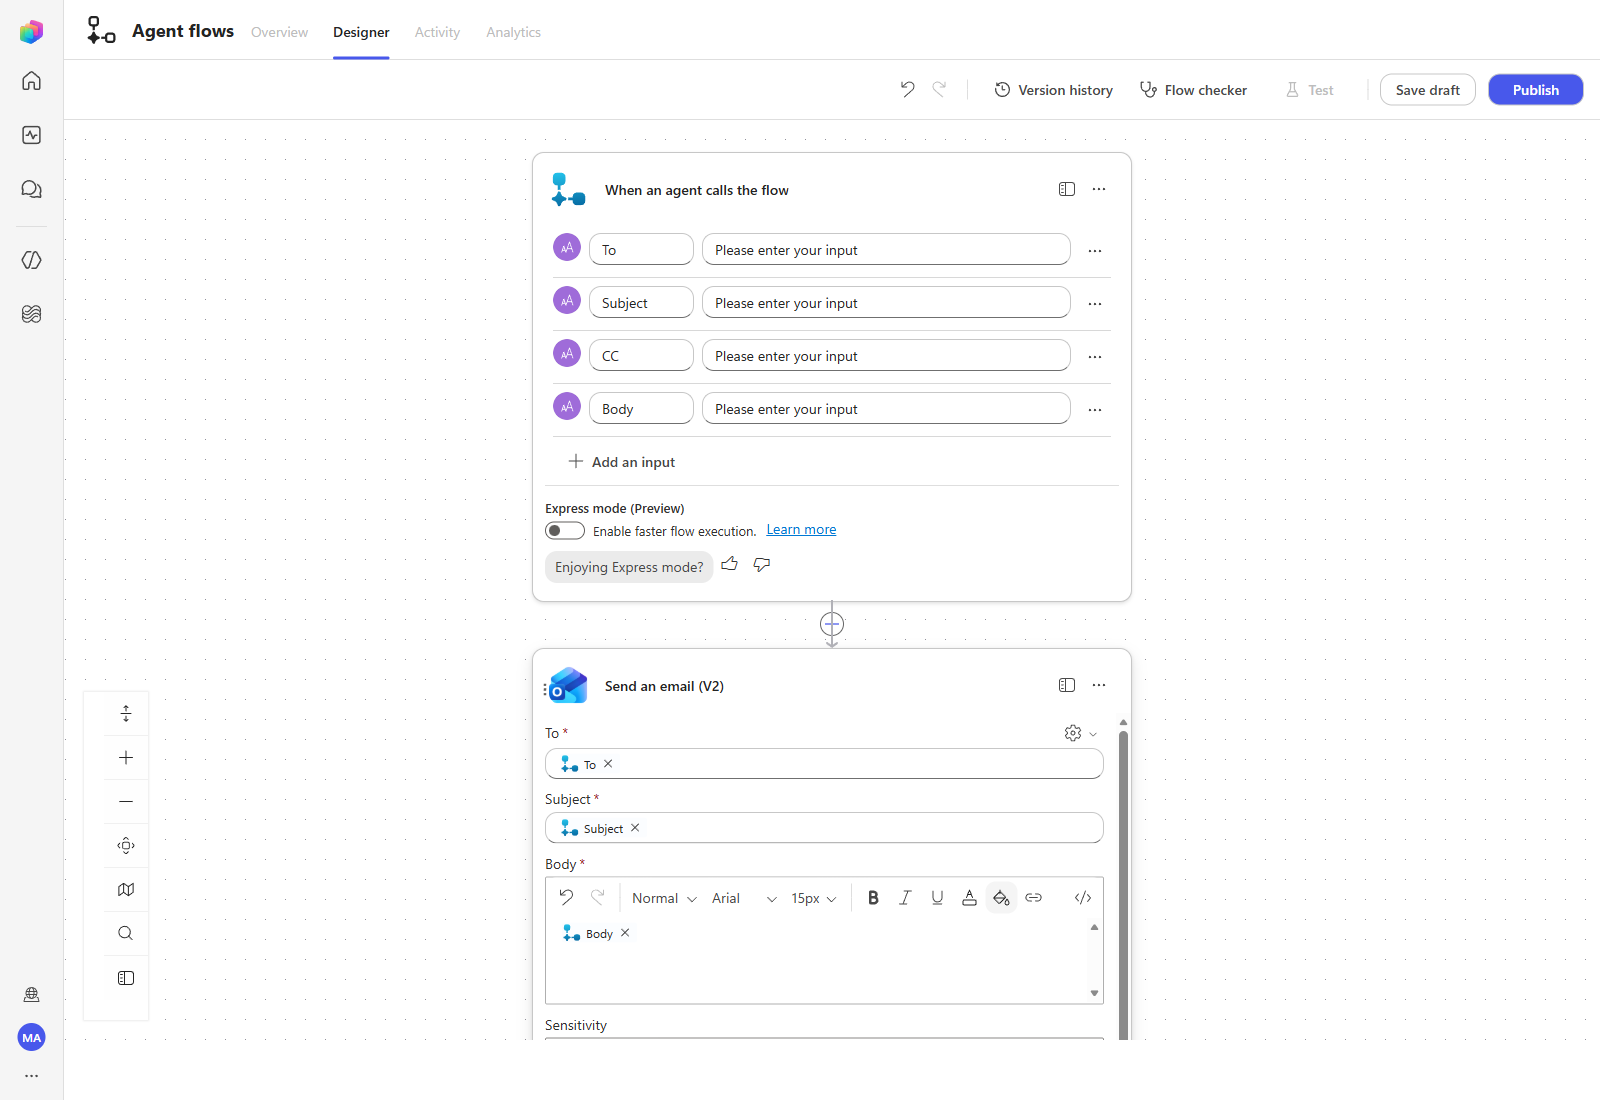
Task: Open Version history
Action: point(1053,90)
